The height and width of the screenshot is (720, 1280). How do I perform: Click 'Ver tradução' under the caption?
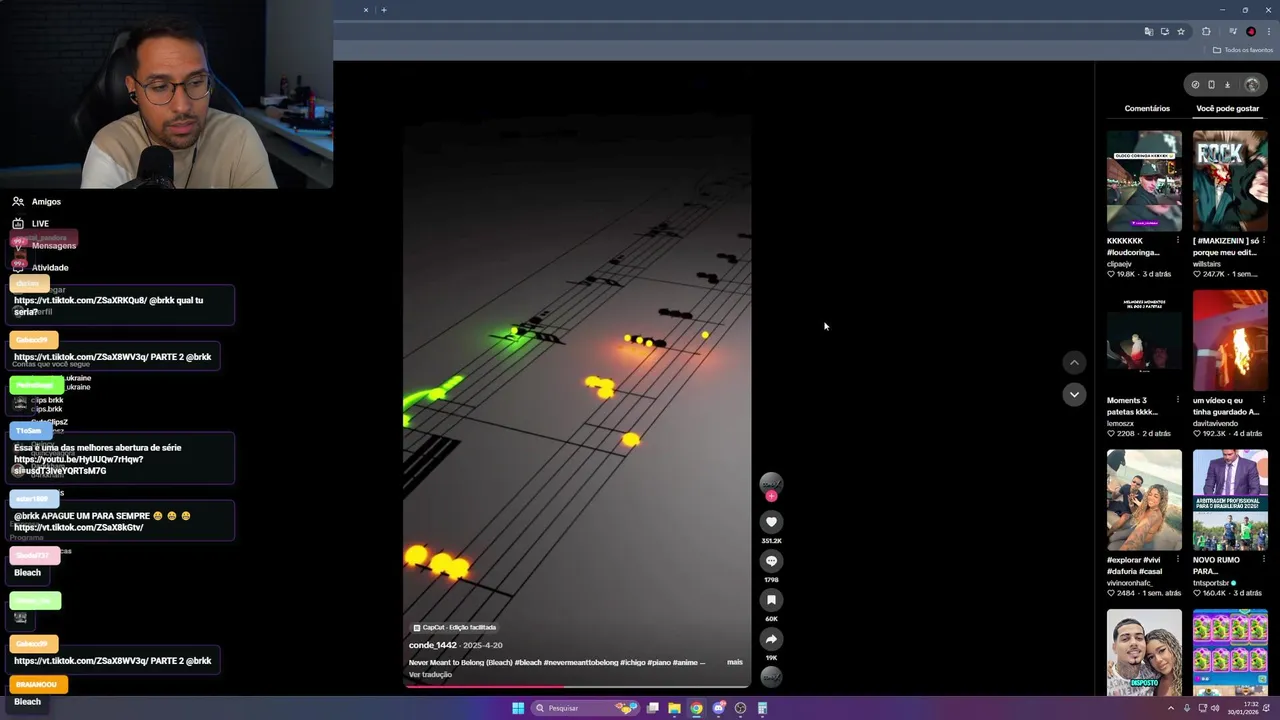(x=430, y=674)
